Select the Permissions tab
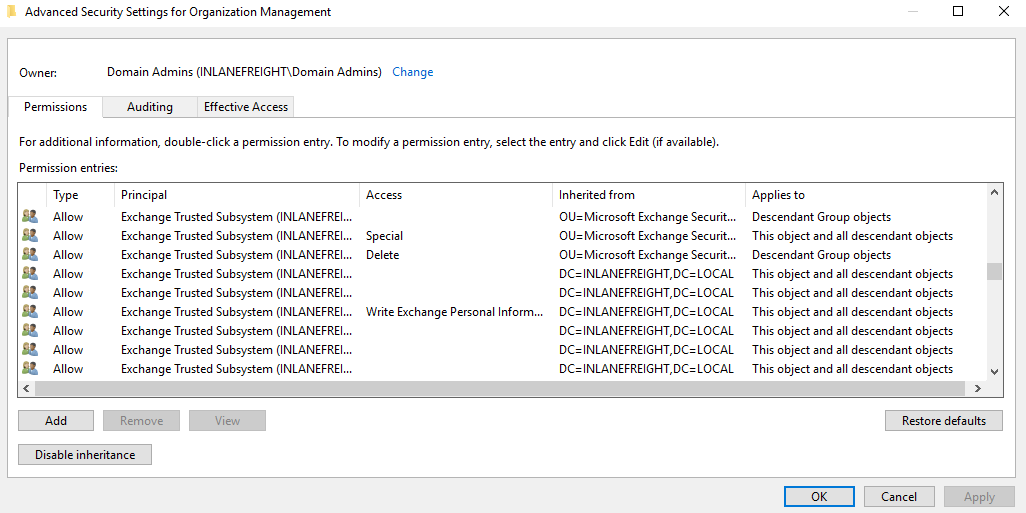Viewport: 1026px width, 513px height. coord(55,107)
